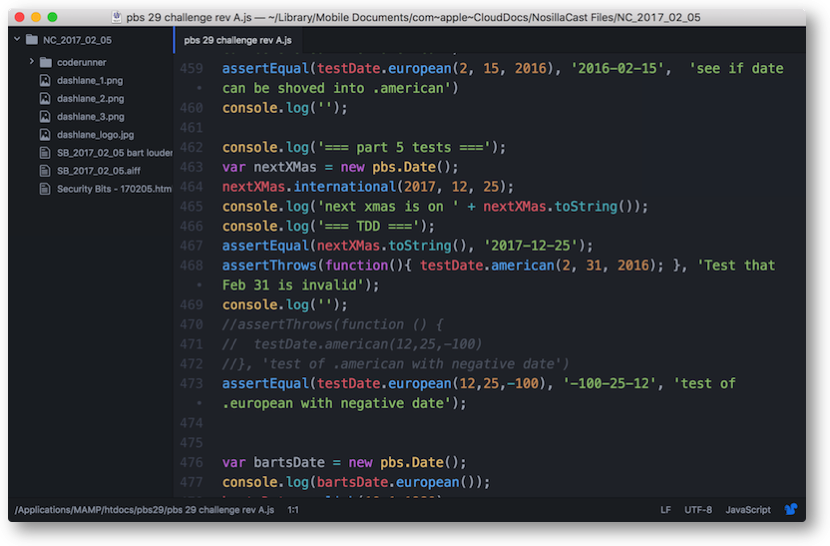830x546 pixels.
Task: Click the title bar document proxy icon
Action: (117, 17)
